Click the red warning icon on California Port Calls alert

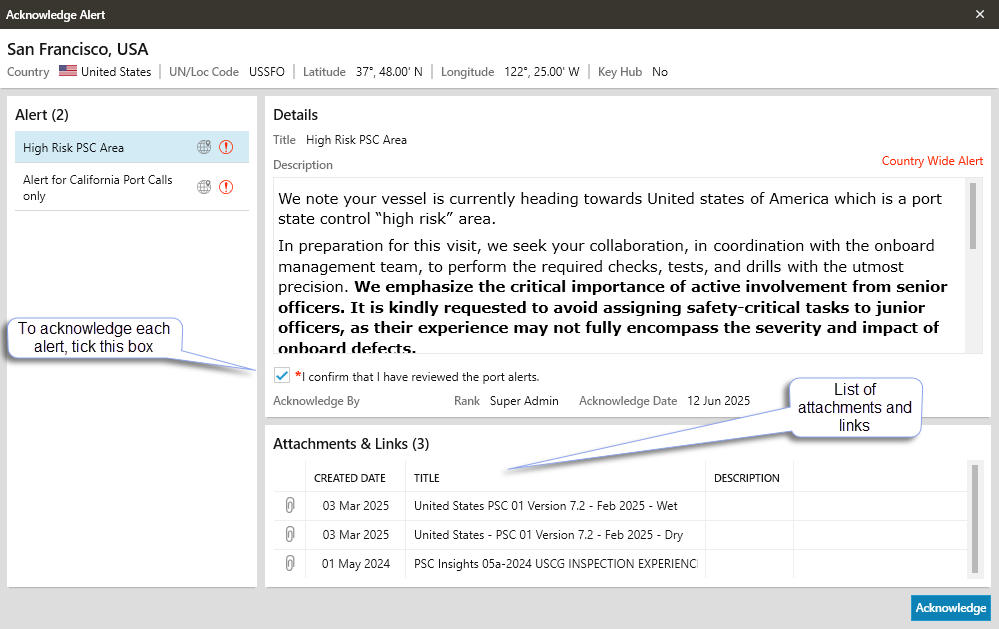[226, 187]
